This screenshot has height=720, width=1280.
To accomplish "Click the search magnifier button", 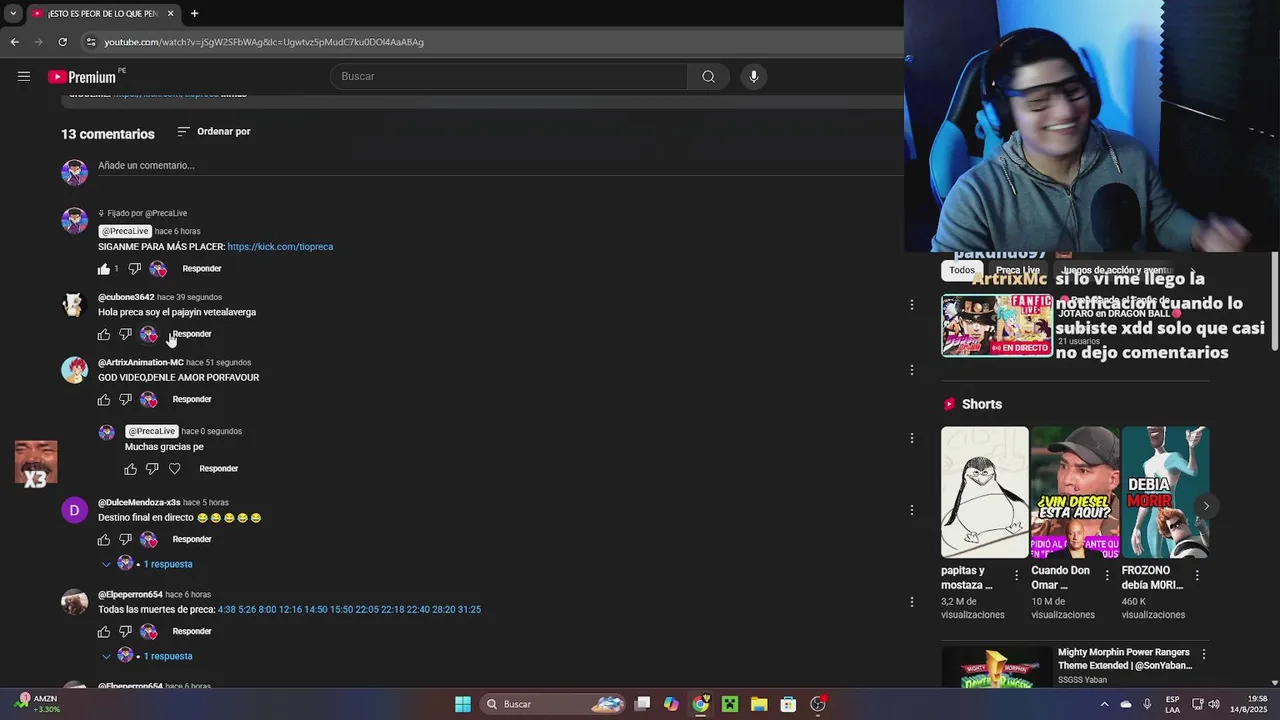I will 708,76.
